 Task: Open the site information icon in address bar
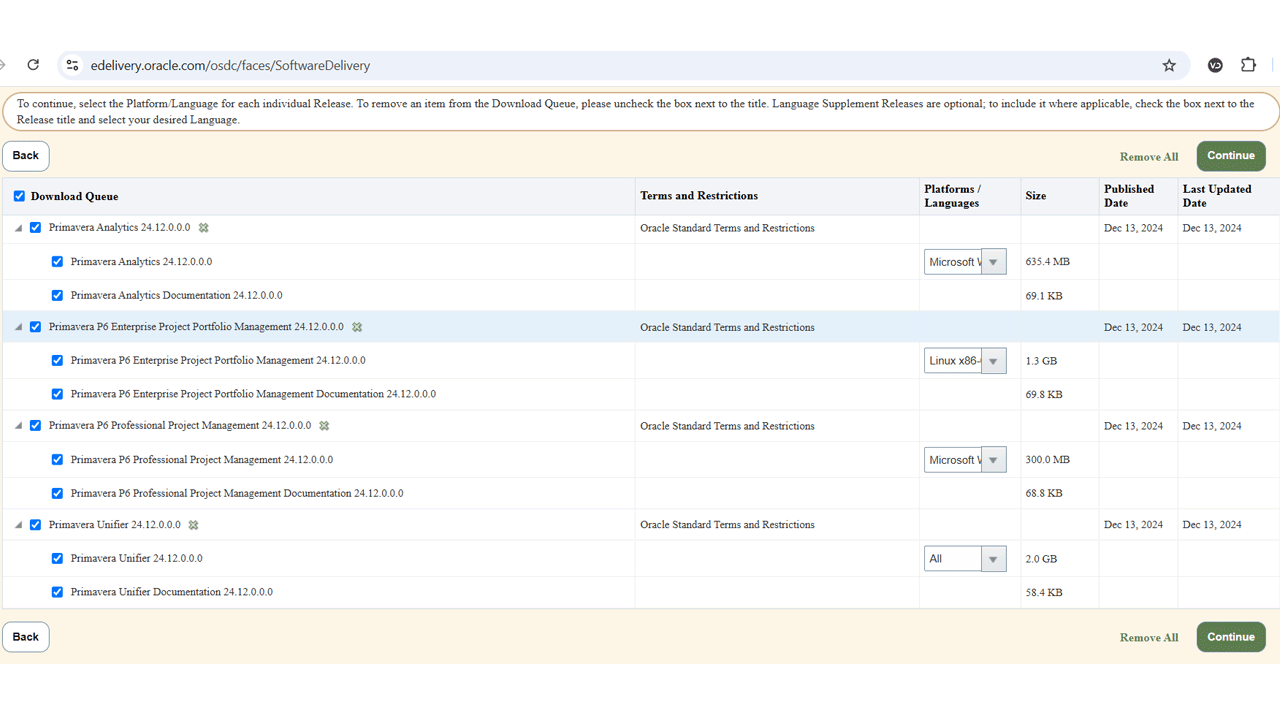(x=72, y=65)
